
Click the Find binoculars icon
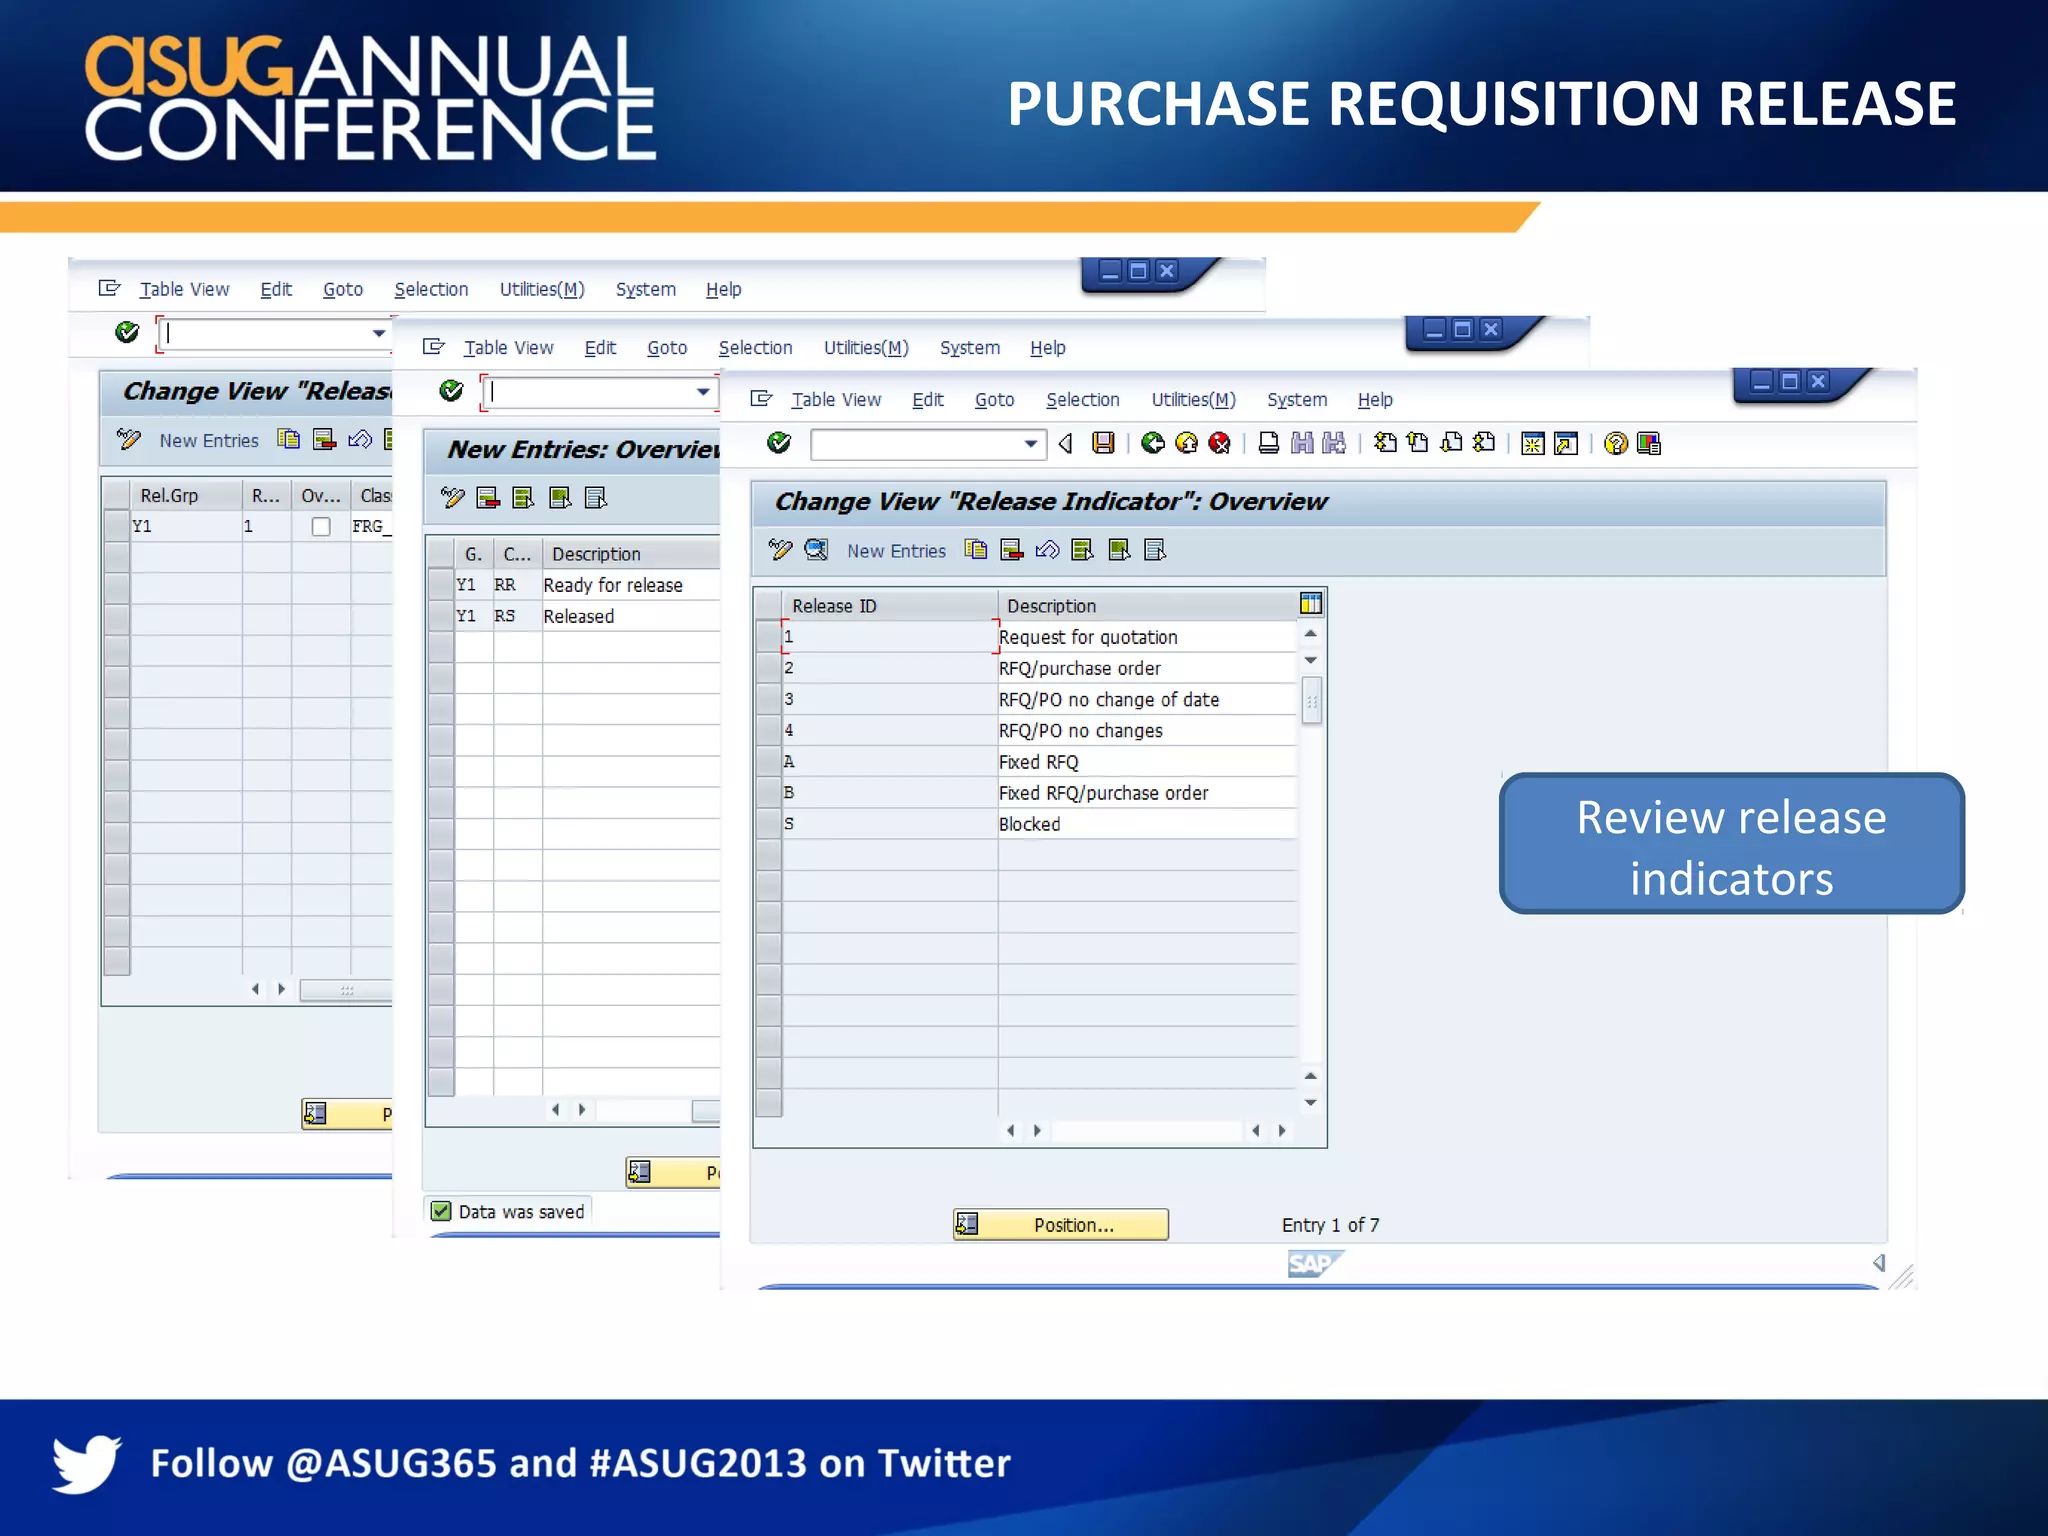click(x=1302, y=443)
